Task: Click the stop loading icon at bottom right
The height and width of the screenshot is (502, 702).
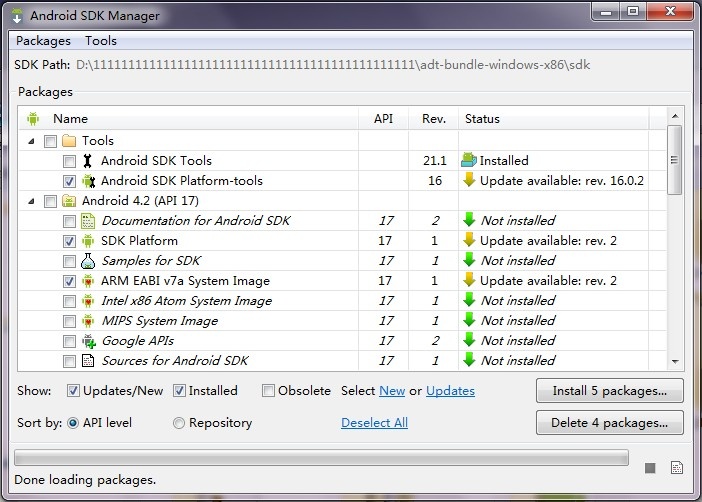Action: pyautogui.click(x=650, y=467)
